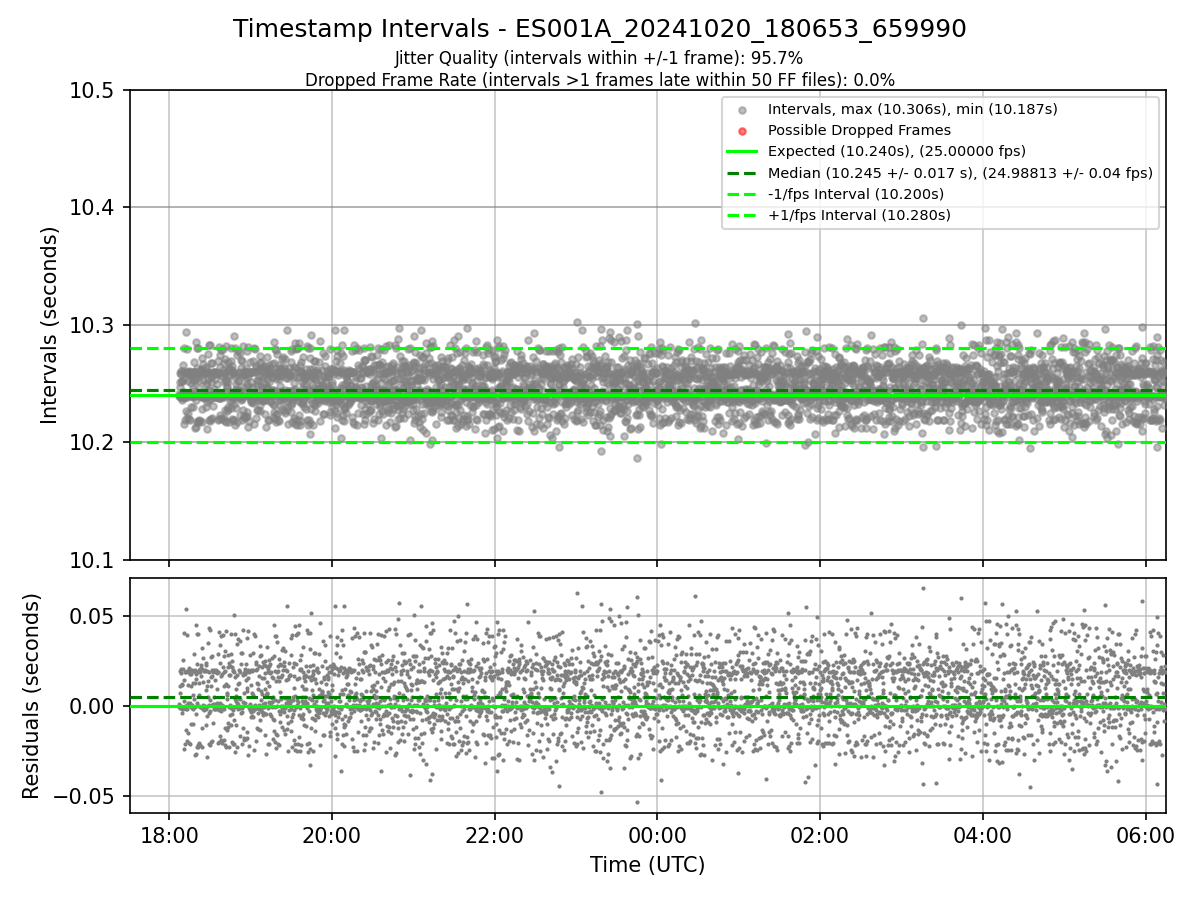Select legend entry 'Expected (10.240s), (25.00000 fps)'
This screenshot has height=900, width=1200.
click(x=897, y=151)
